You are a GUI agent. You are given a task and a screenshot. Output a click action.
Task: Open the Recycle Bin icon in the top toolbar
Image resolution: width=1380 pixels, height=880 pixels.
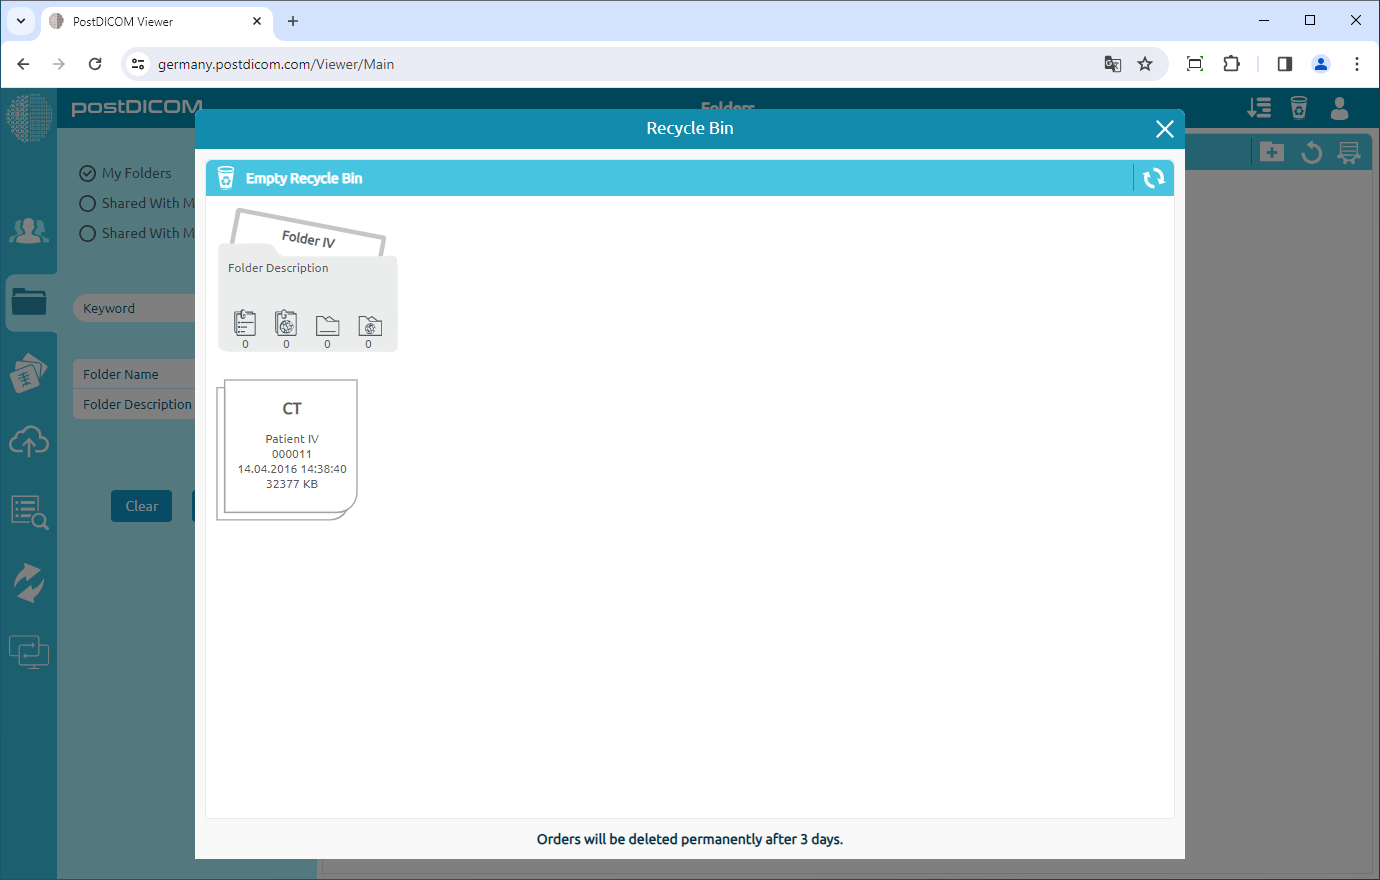click(1298, 107)
